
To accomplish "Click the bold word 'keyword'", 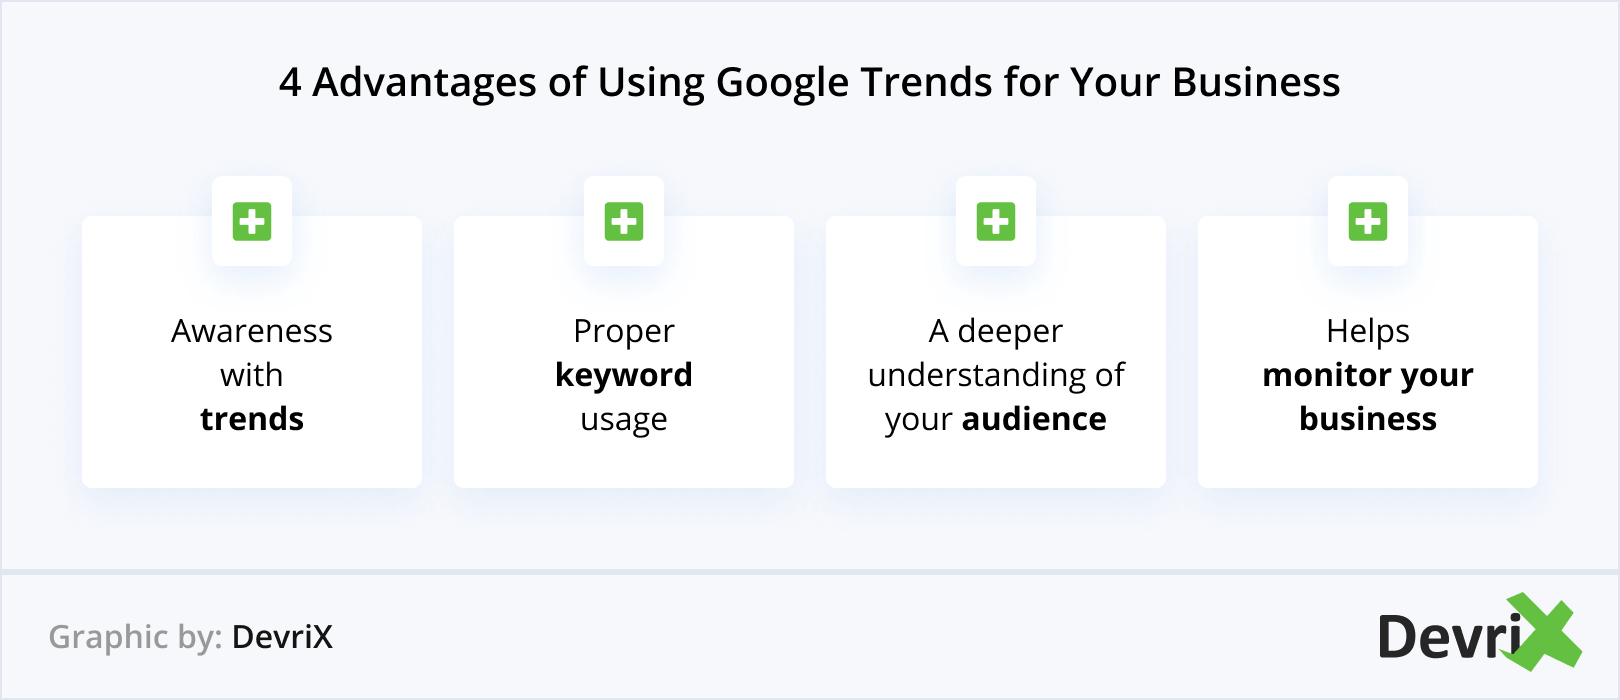I will (624, 375).
